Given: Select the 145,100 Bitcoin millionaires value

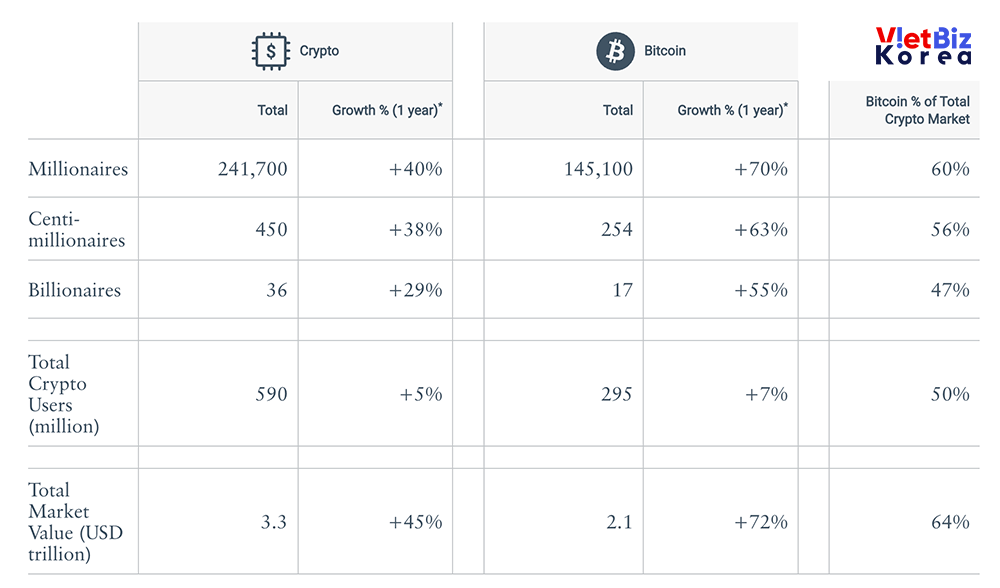Looking at the screenshot, I should (598, 169).
